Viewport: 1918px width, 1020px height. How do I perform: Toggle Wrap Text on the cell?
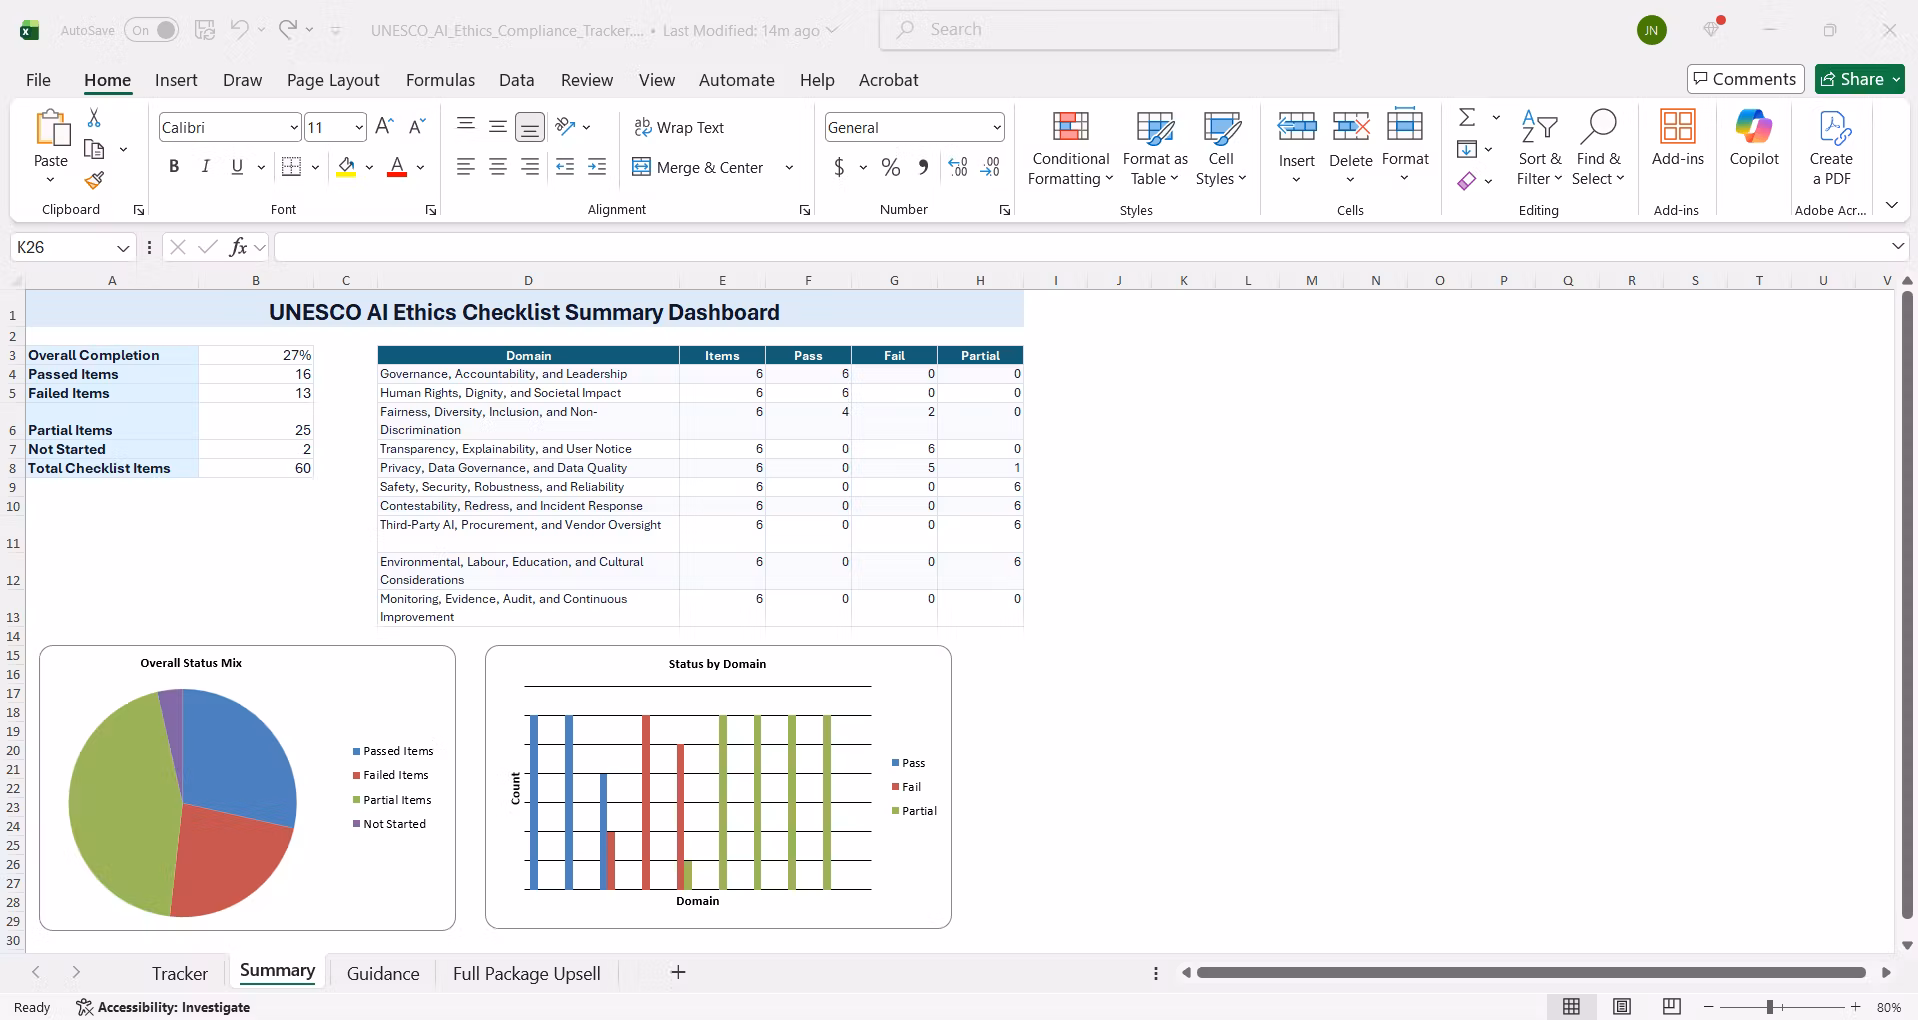679,127
